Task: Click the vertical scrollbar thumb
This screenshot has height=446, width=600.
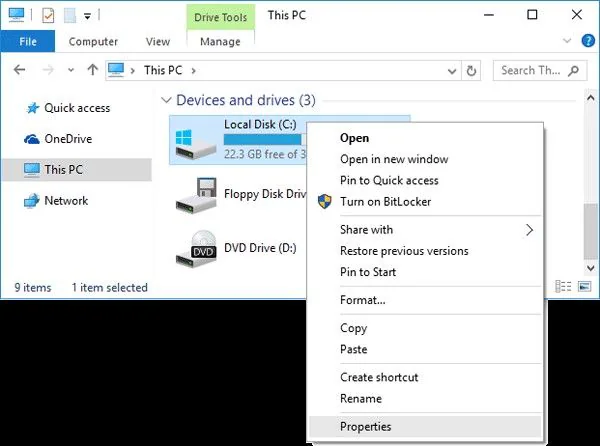Action: point(590,232)
